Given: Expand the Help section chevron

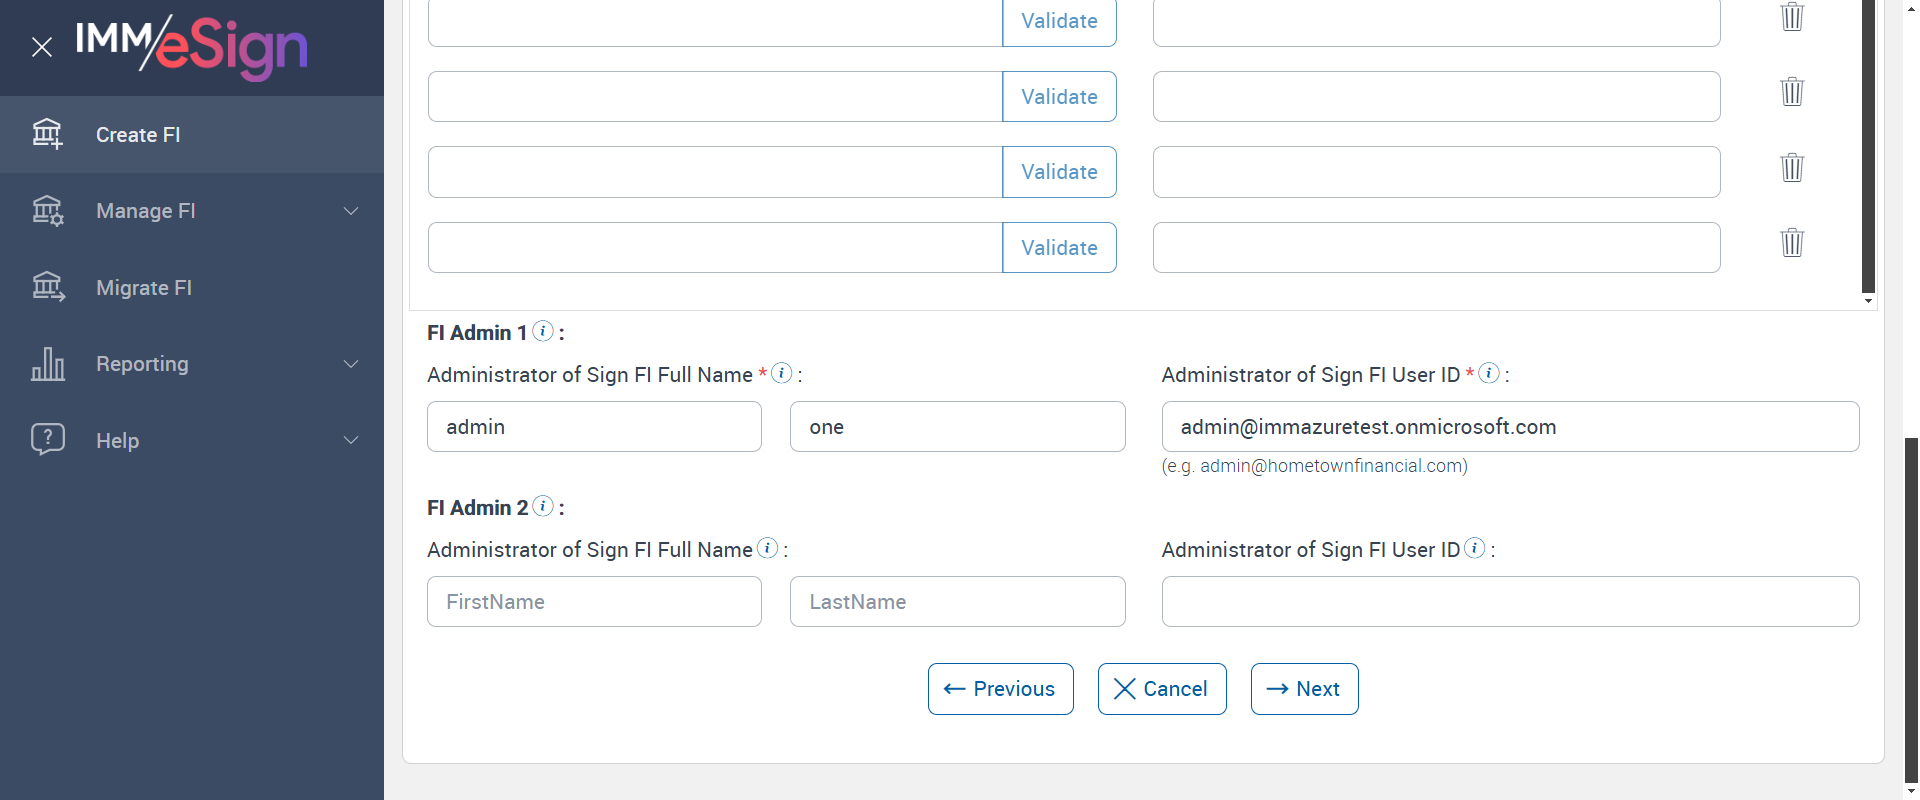Looking at the screenshot, I should coord(351,440).
